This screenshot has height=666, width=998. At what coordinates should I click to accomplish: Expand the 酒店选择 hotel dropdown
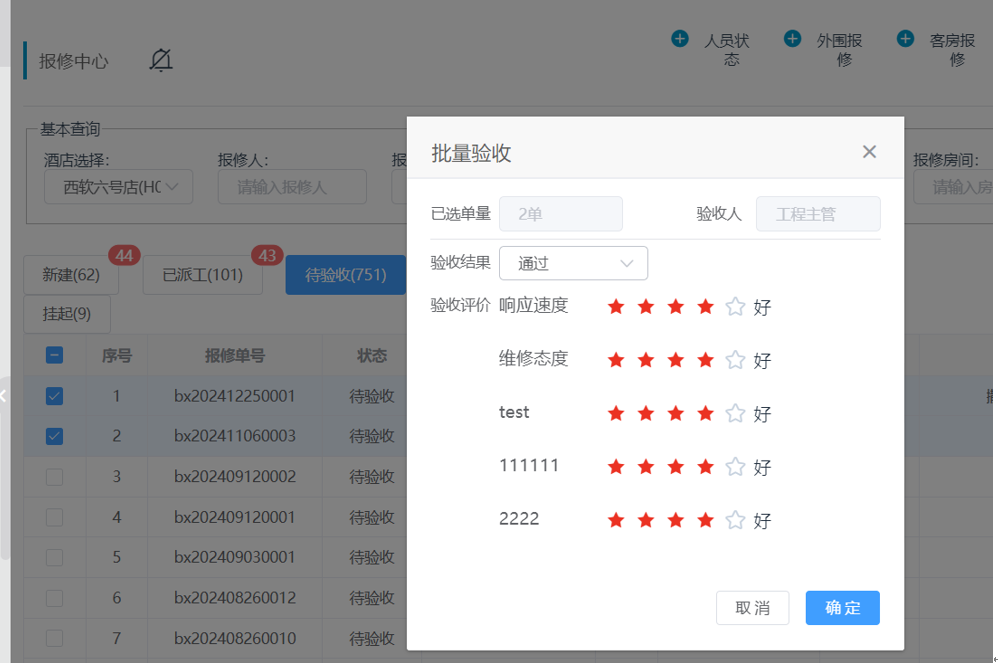click(x=118, y=187)
